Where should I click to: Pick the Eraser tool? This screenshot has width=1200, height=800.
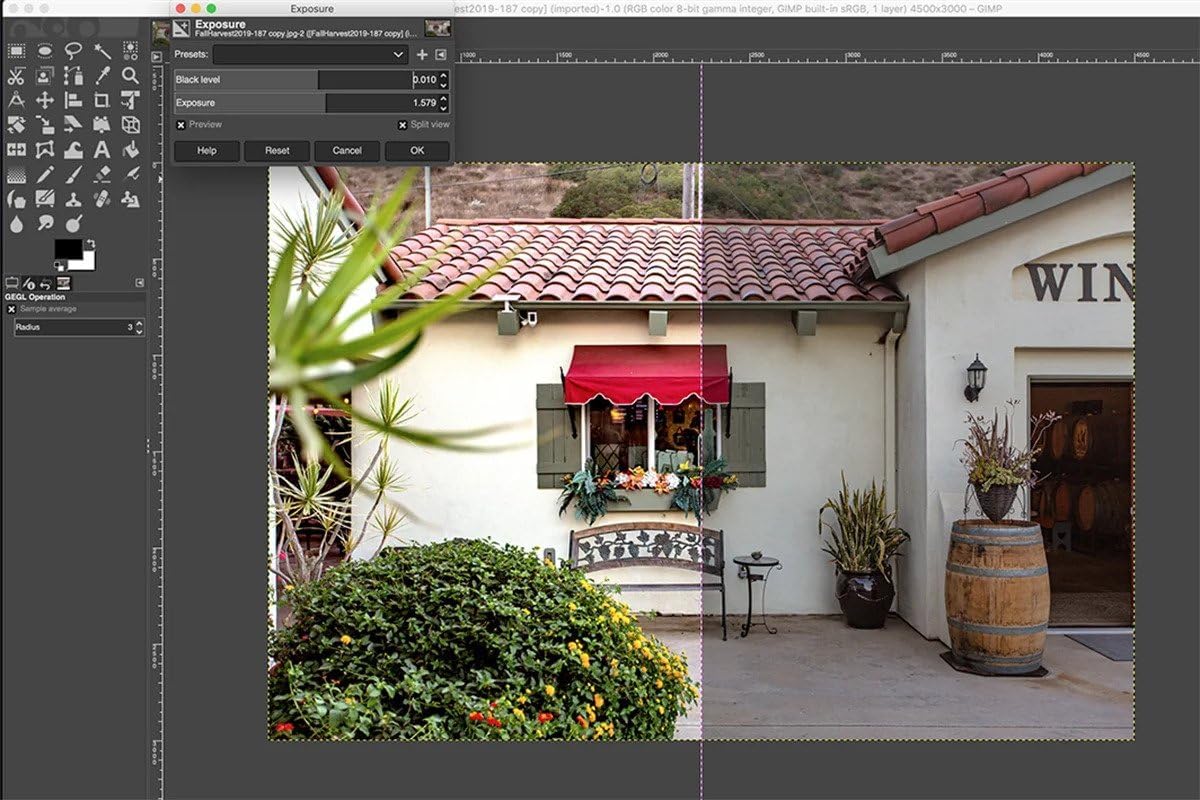tap(102, 174)
